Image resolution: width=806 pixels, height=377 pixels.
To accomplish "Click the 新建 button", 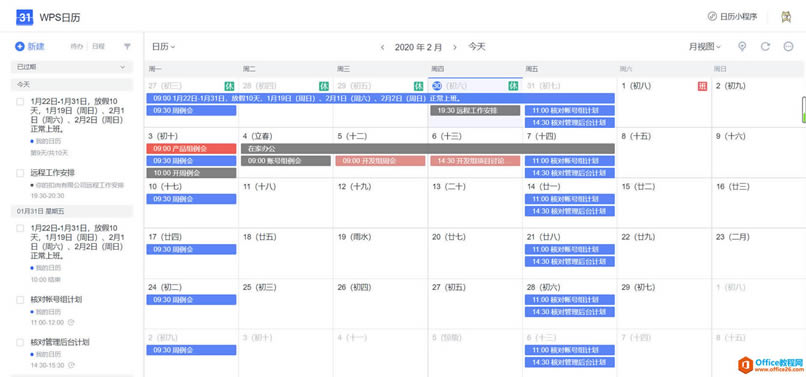I will [x=30, y=46].
